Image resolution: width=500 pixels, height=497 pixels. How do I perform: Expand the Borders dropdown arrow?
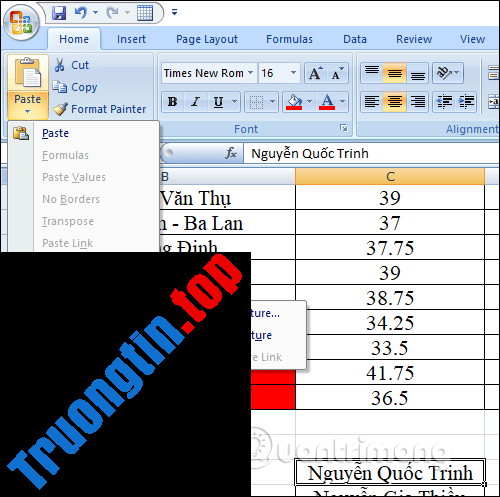273,102
